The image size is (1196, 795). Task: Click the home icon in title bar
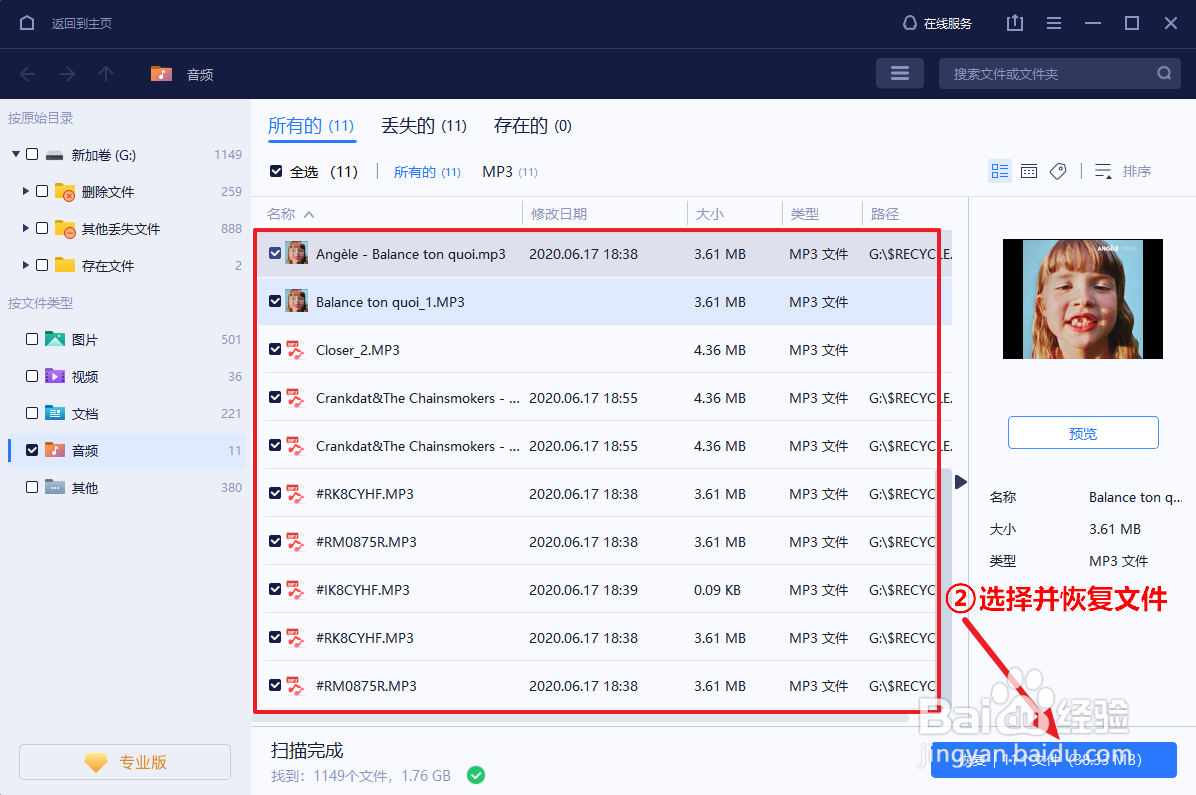[x=25, y=22]
